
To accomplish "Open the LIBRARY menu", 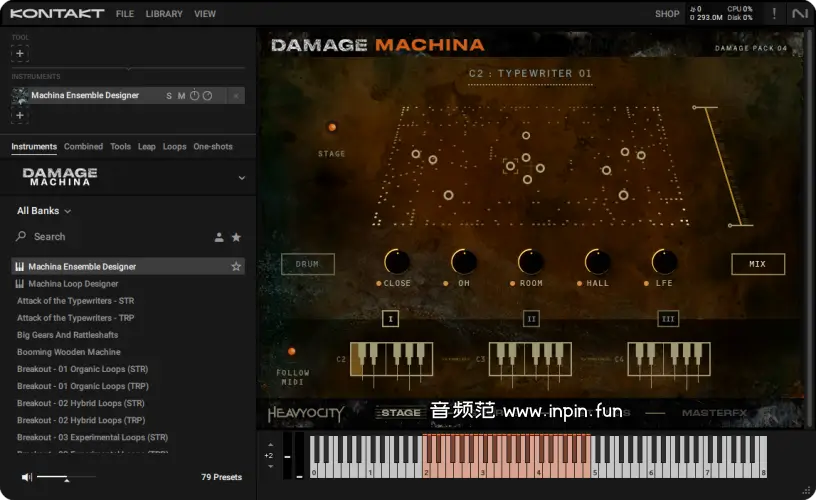I will point(164,14).
